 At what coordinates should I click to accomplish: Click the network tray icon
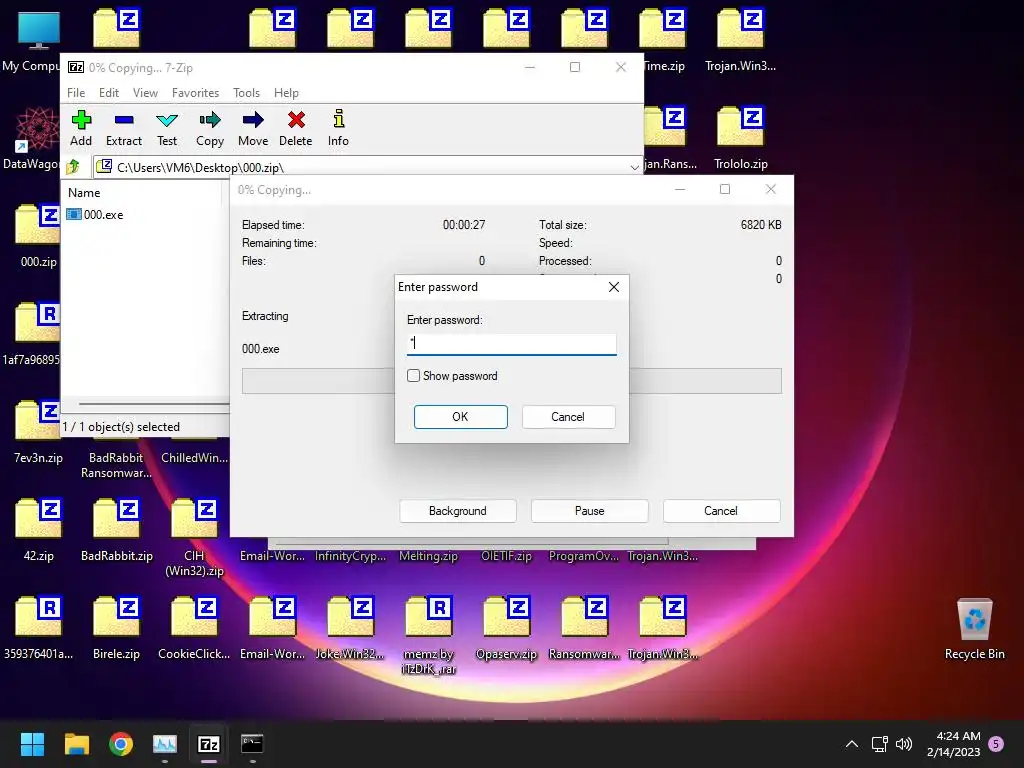880,744
